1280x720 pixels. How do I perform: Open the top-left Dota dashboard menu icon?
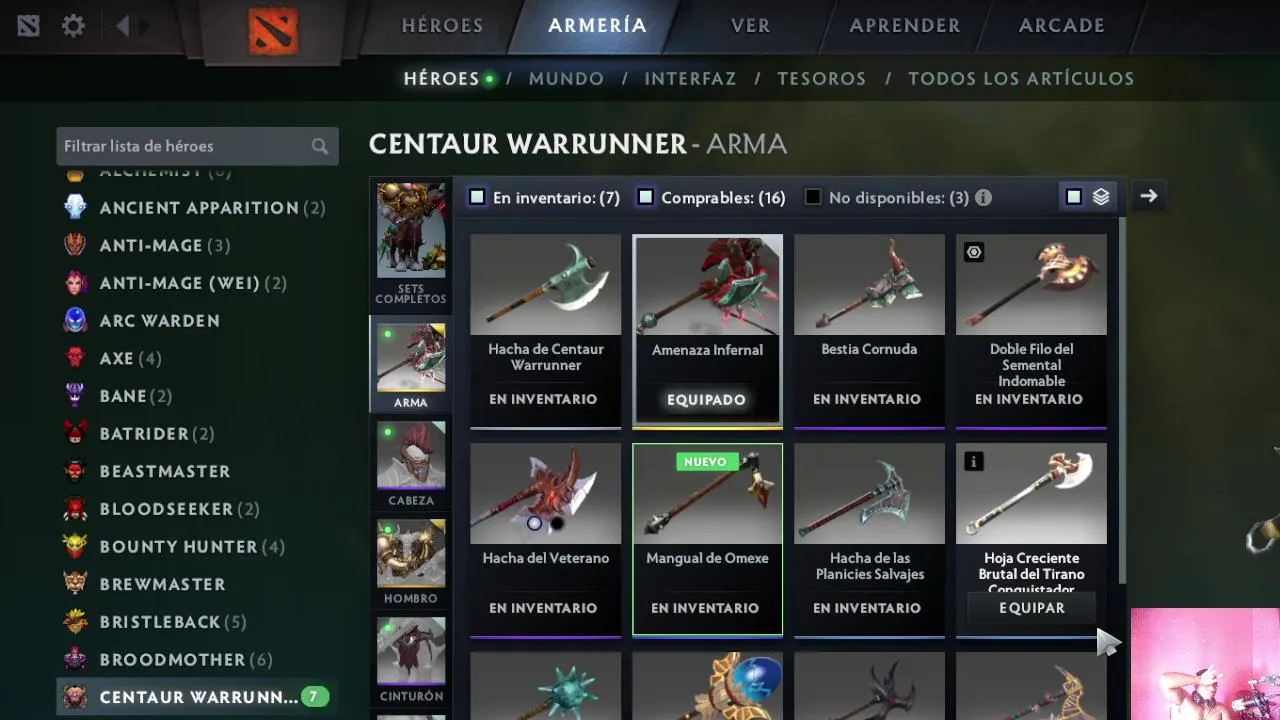(28, 26)
